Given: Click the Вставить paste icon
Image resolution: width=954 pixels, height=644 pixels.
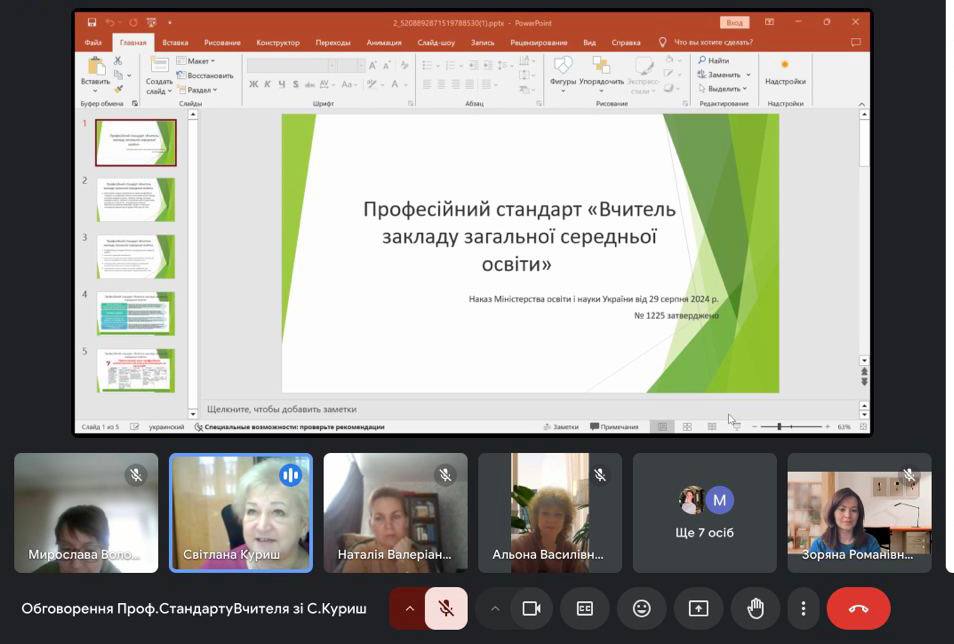Looking at the screenshot, I should (96, 66).
